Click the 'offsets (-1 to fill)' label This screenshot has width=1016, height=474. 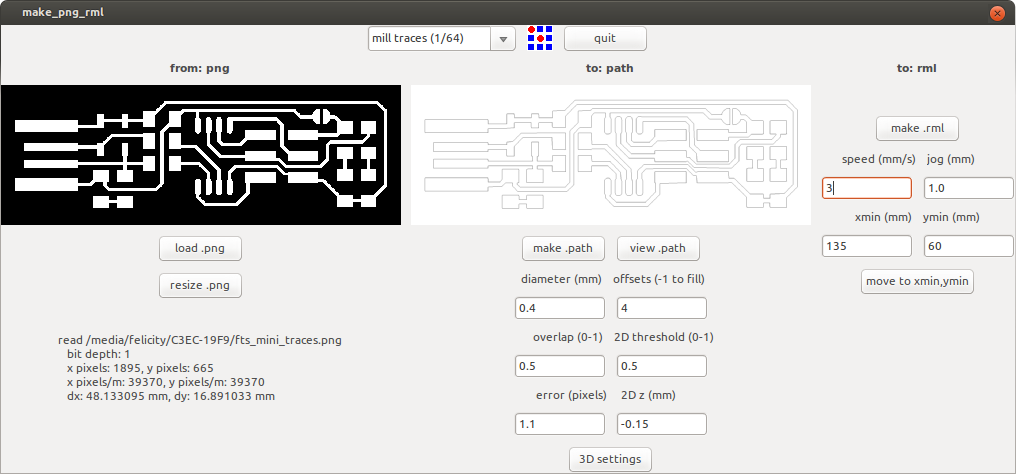659,280
